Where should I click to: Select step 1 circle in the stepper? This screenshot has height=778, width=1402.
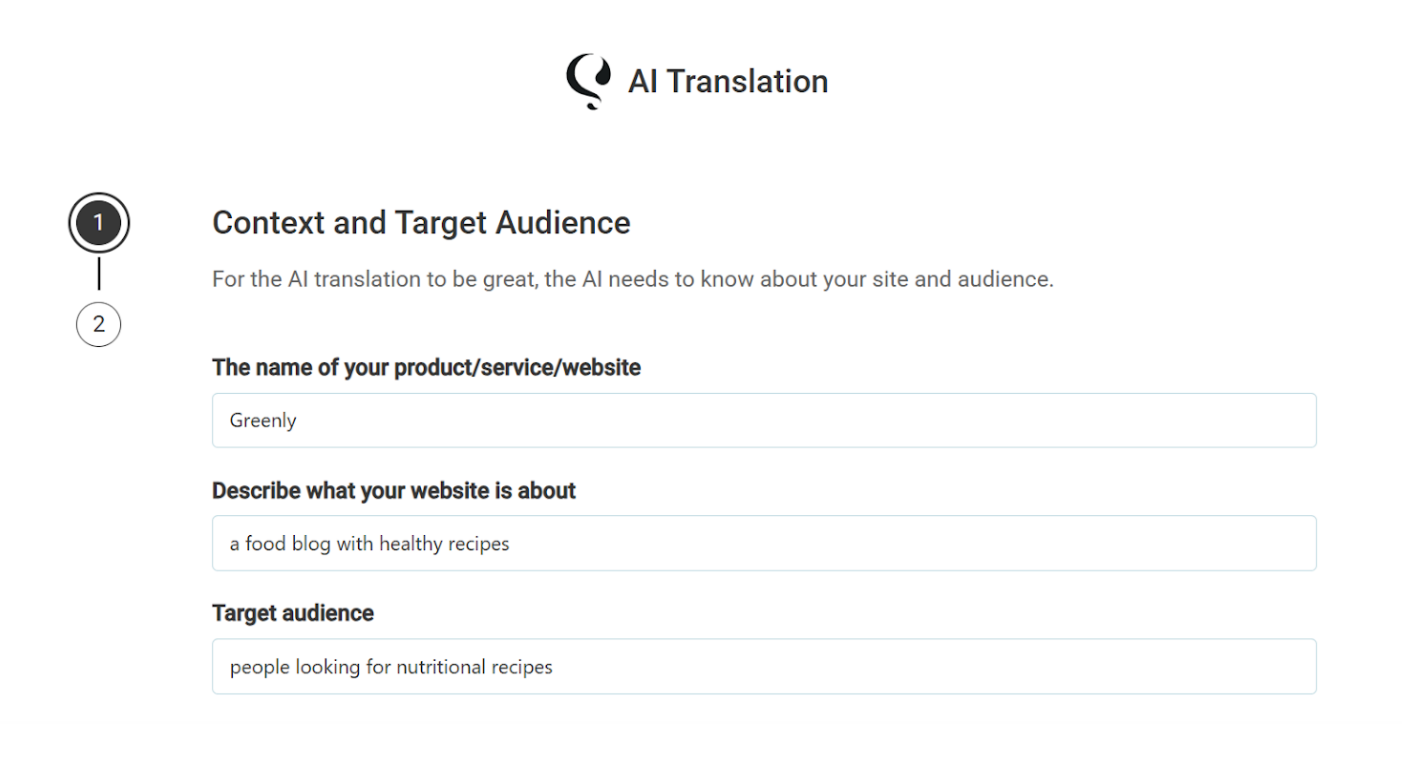click(x=99, y=223)
